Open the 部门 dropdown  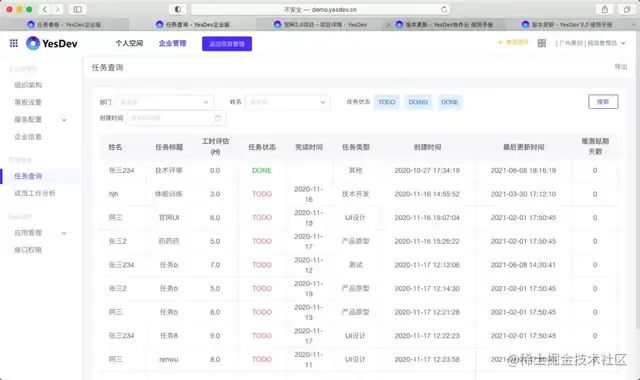point(164,102)
